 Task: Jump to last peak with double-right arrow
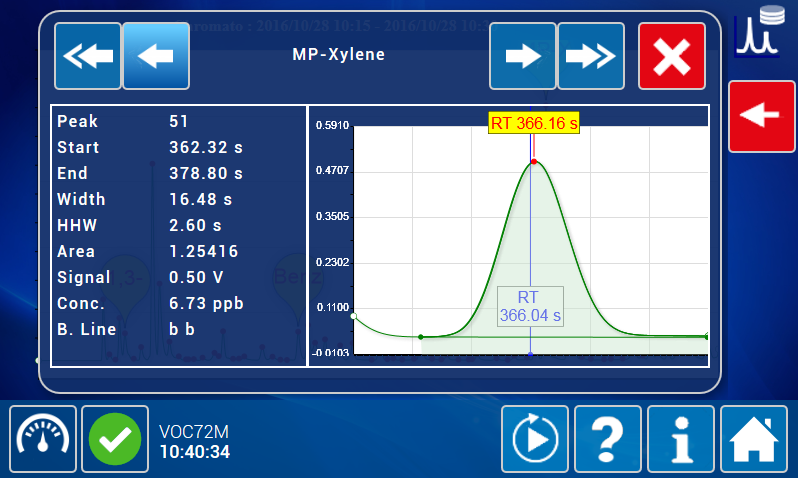pos(591,56)
